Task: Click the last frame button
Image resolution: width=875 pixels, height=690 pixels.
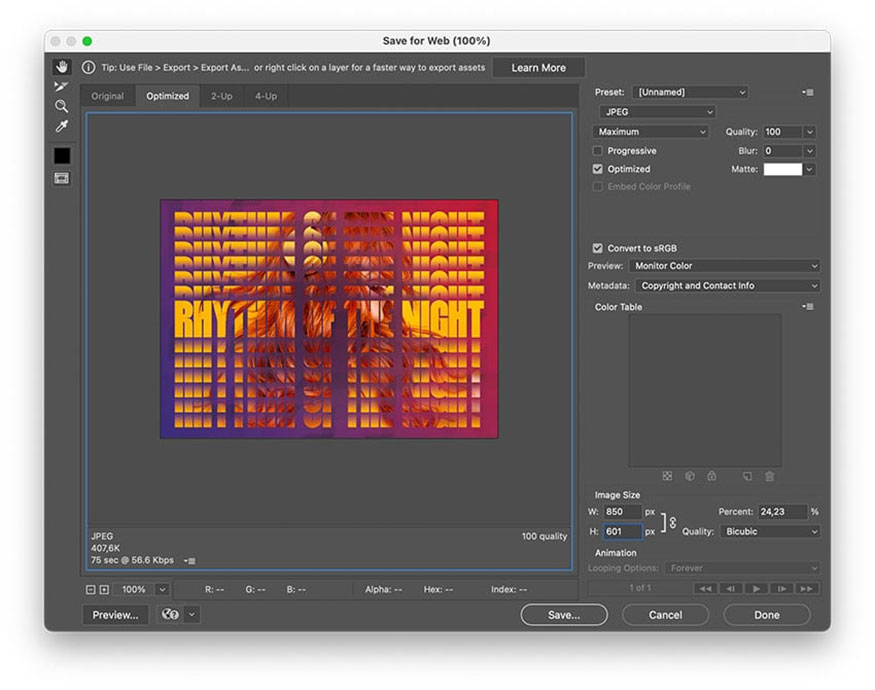Action: [806, 588]
